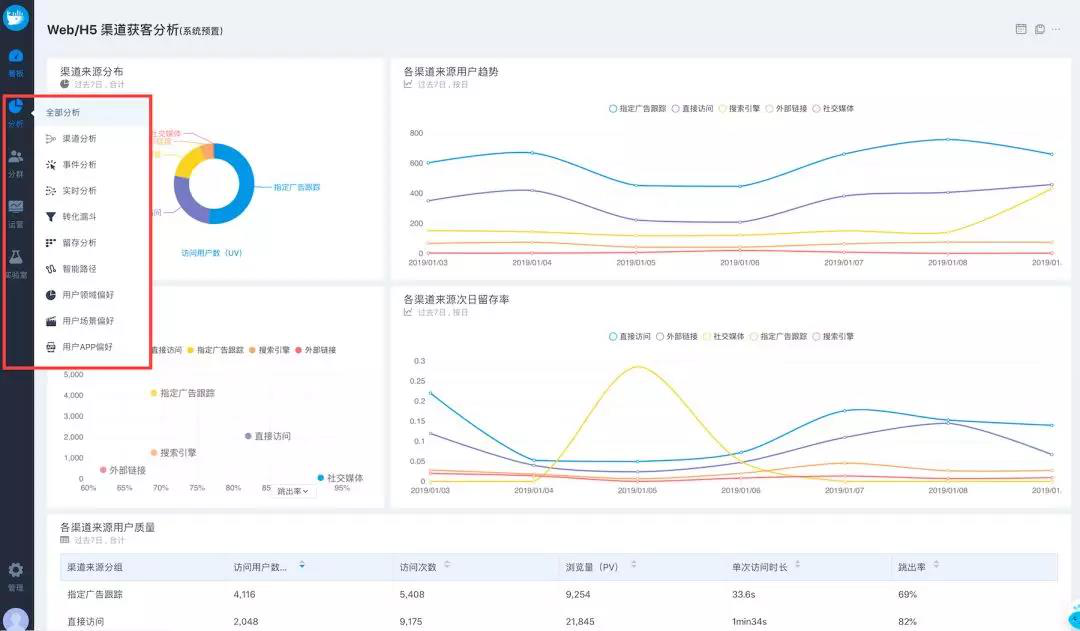Open the 跳出率 axis dropdown on scatter chart

[294, 491]
